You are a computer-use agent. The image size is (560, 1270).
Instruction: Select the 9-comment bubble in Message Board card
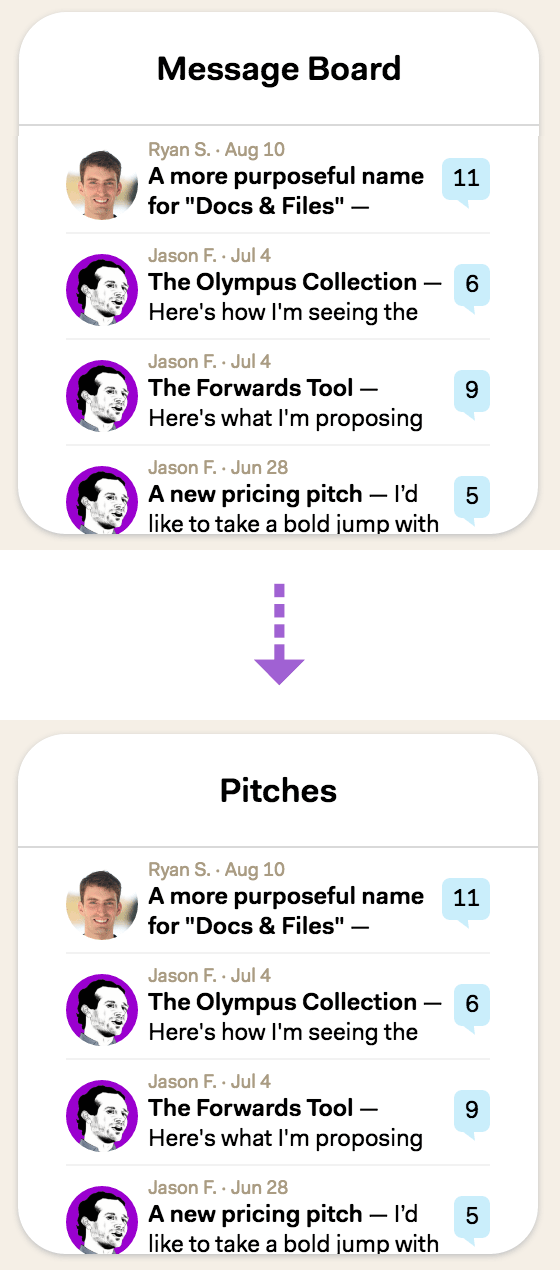tap(472, 392)
